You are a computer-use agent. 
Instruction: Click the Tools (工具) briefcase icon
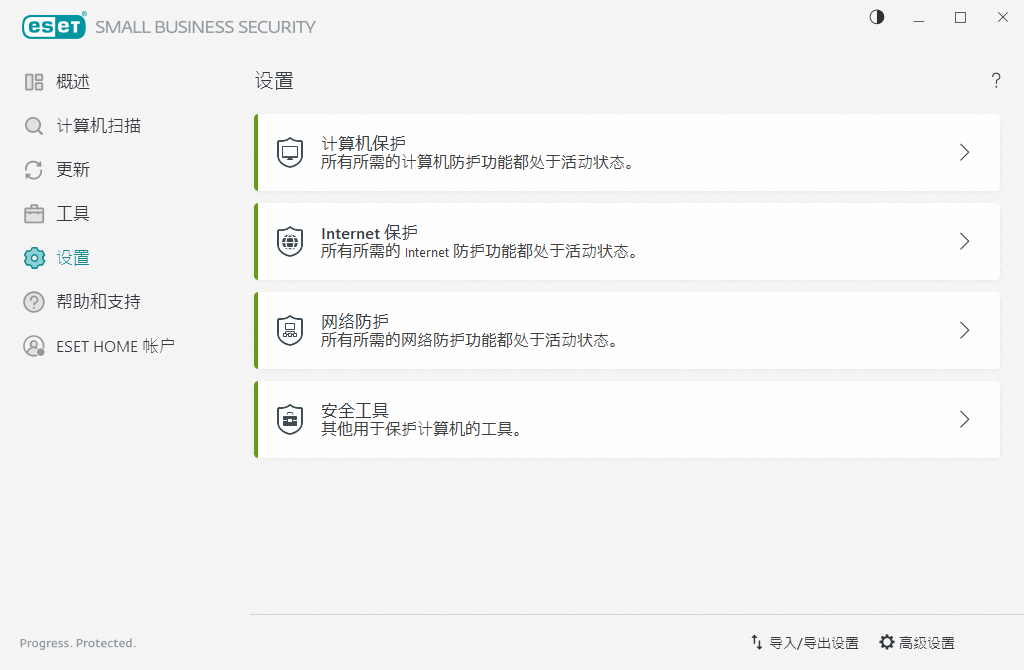click(34, 214)
